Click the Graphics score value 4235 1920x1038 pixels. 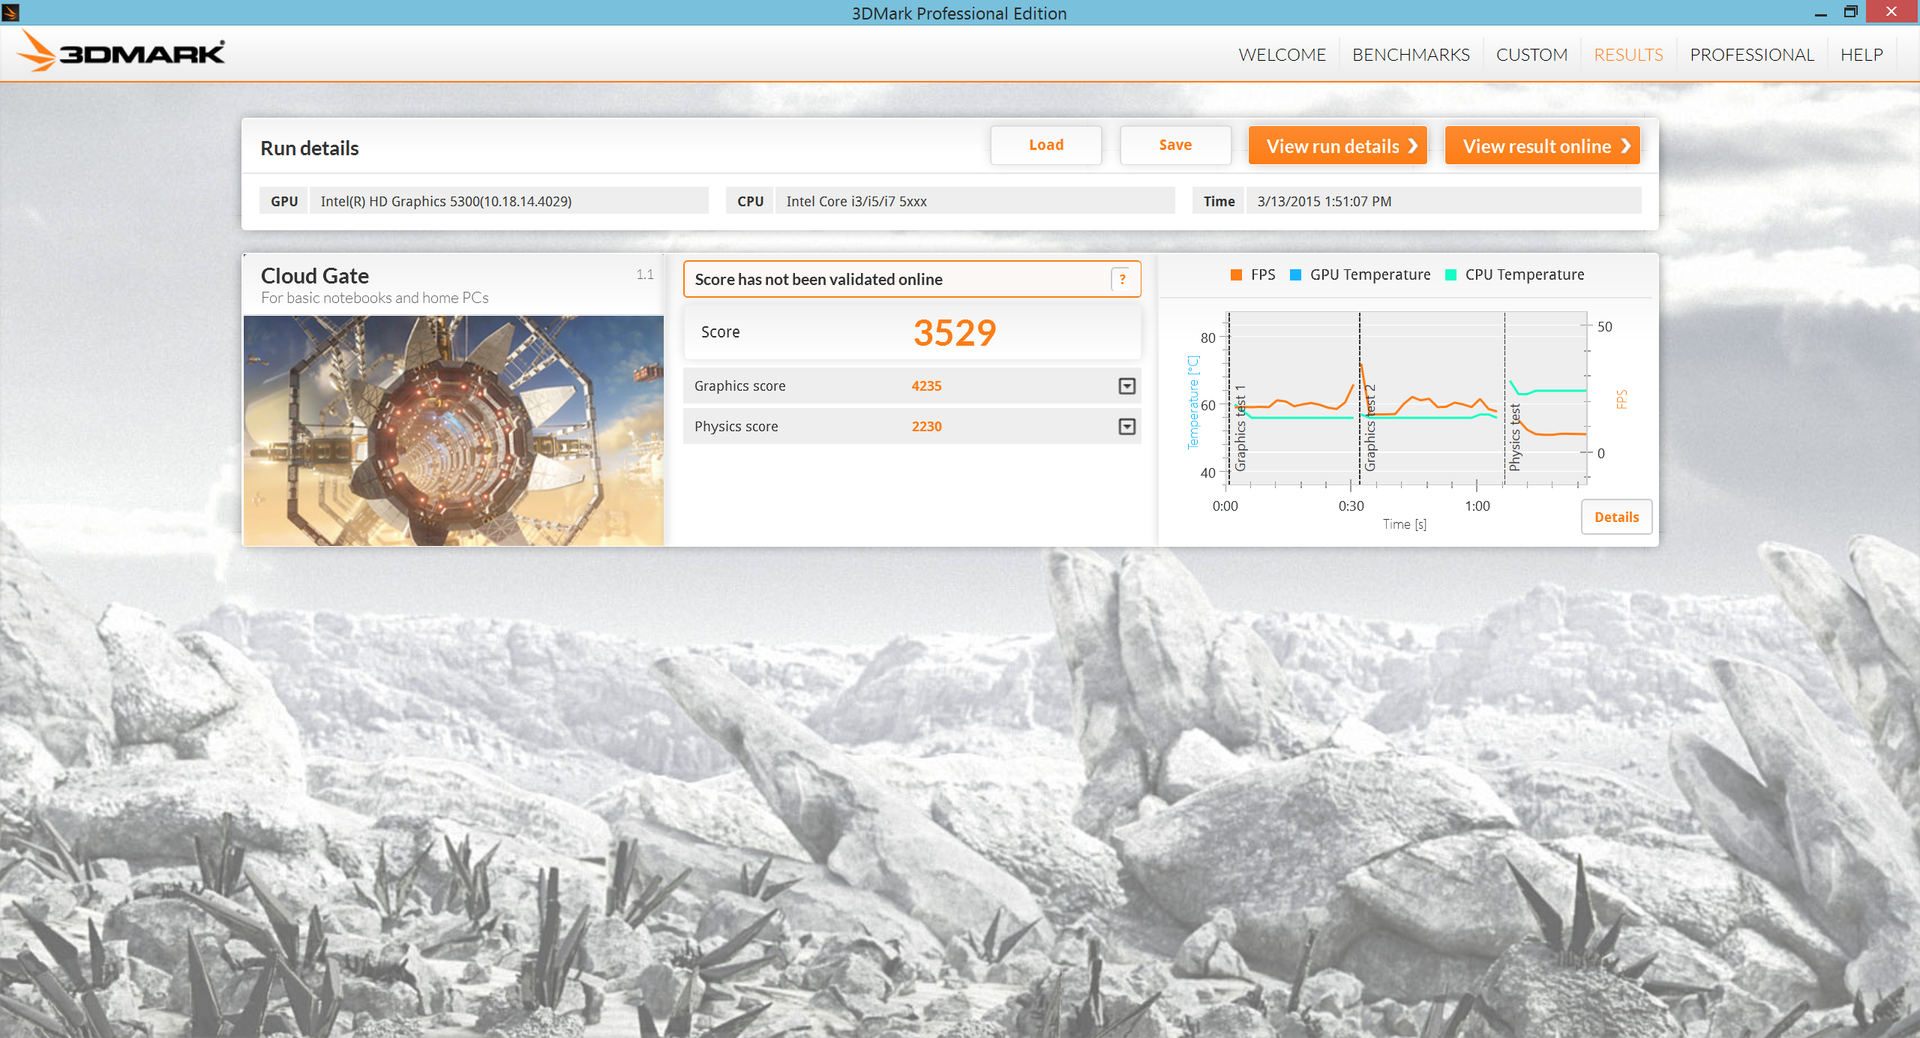pos(926,386)
